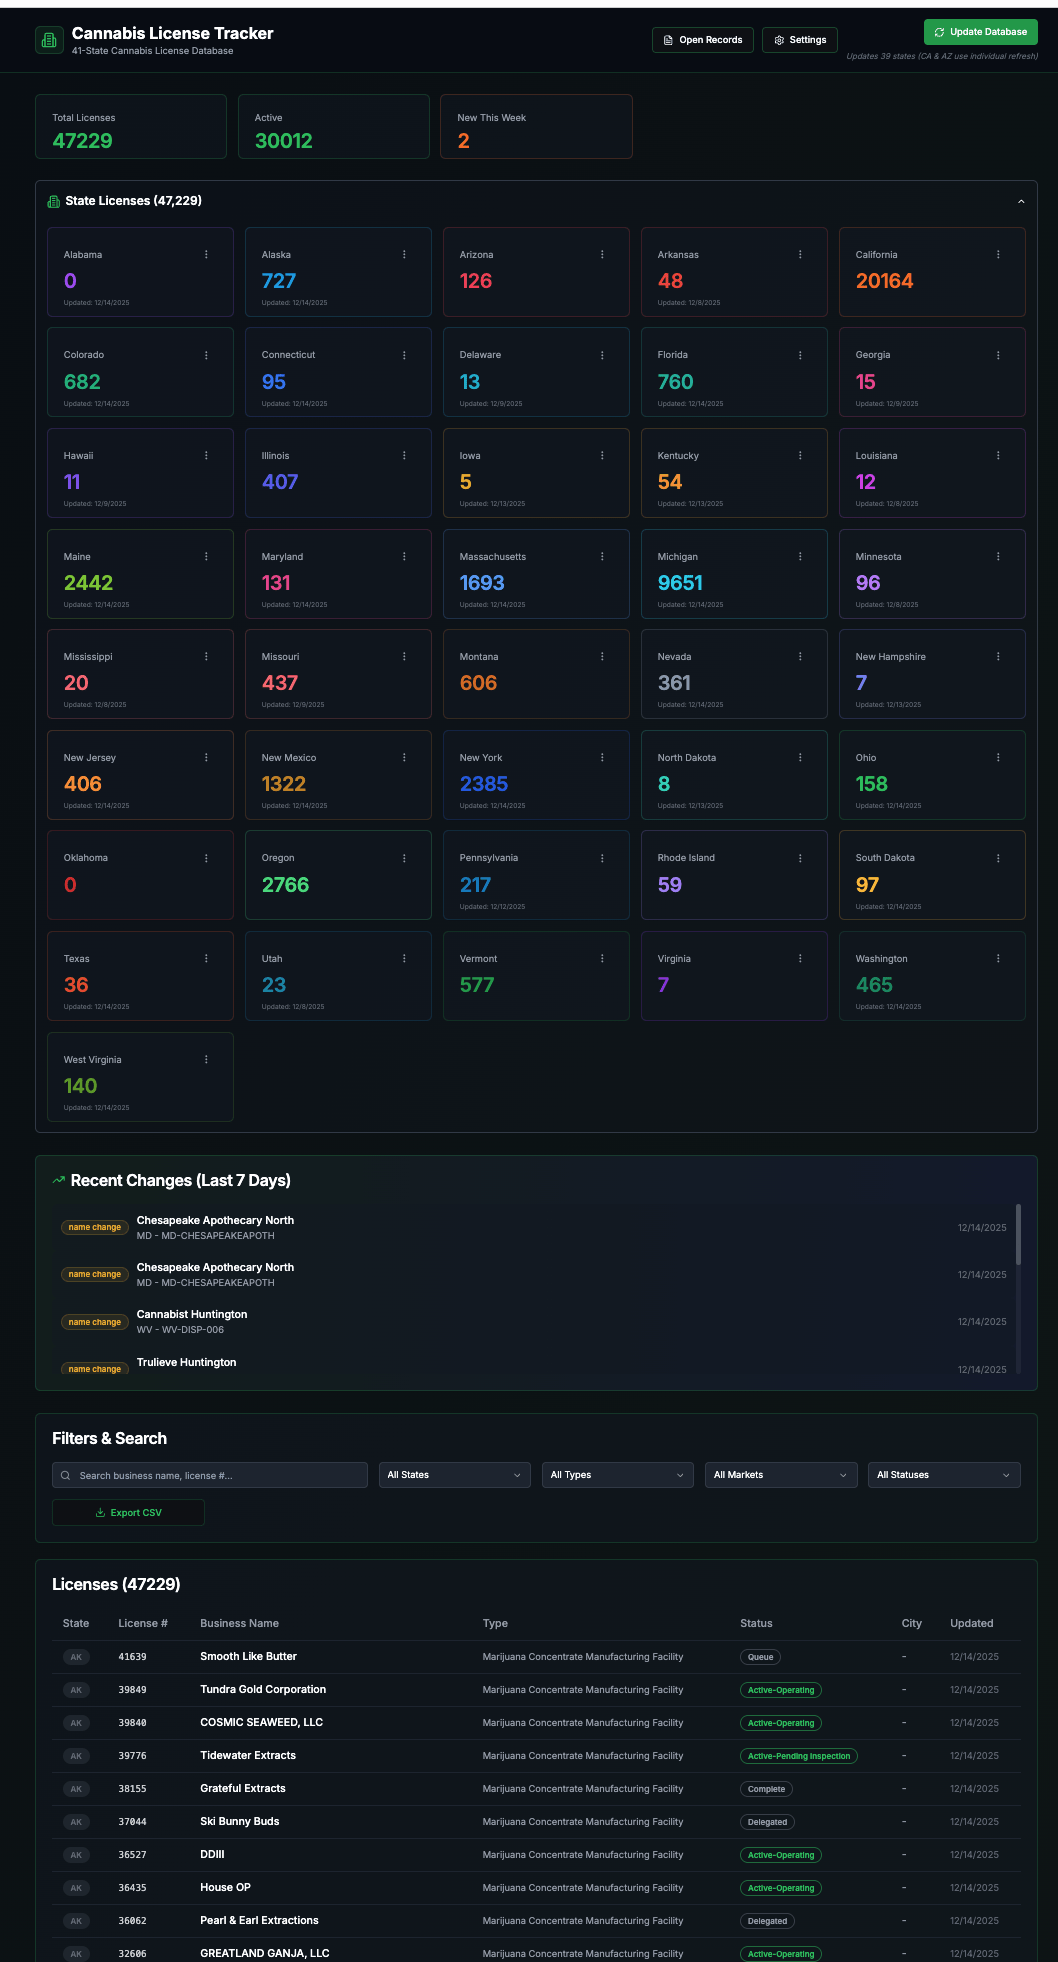Click the Export CSV button

coord(128,1513)
